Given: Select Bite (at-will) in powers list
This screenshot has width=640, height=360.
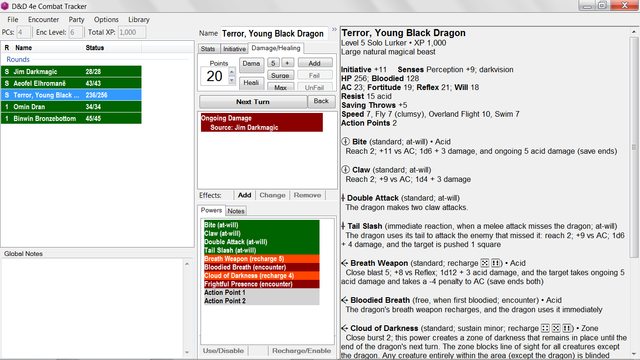Looking at the screenshot, I should [262, 225].
